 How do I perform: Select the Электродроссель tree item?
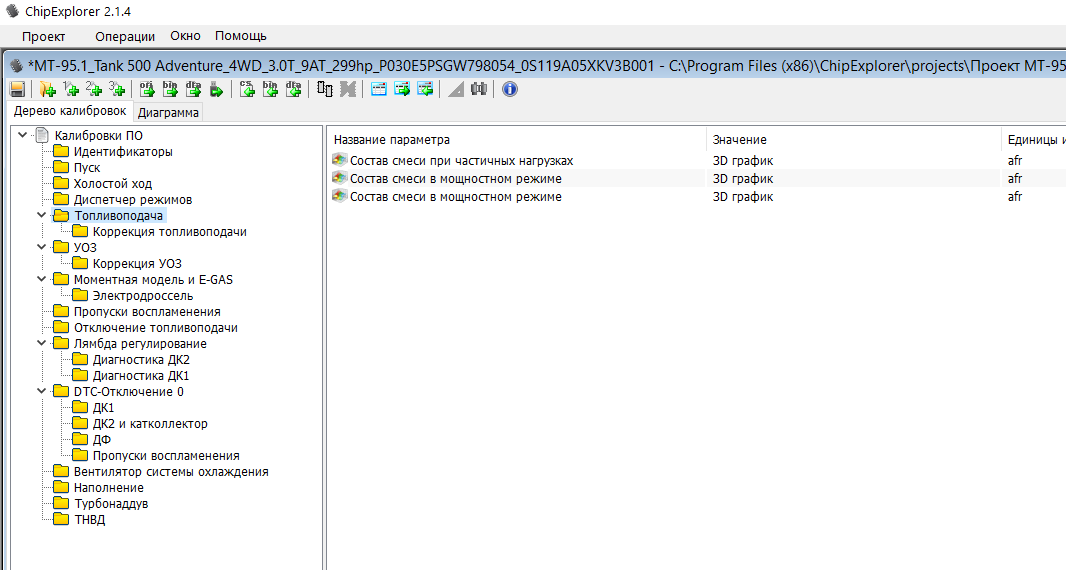(x=142, y=296)
